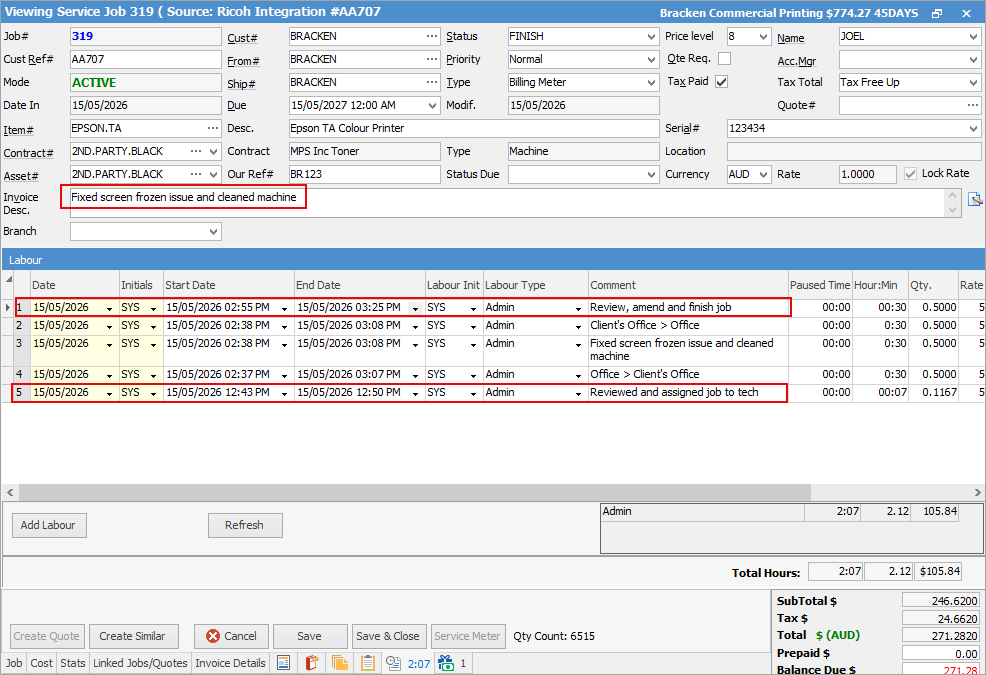Open the red book icon tab

(x=312, y=663)
